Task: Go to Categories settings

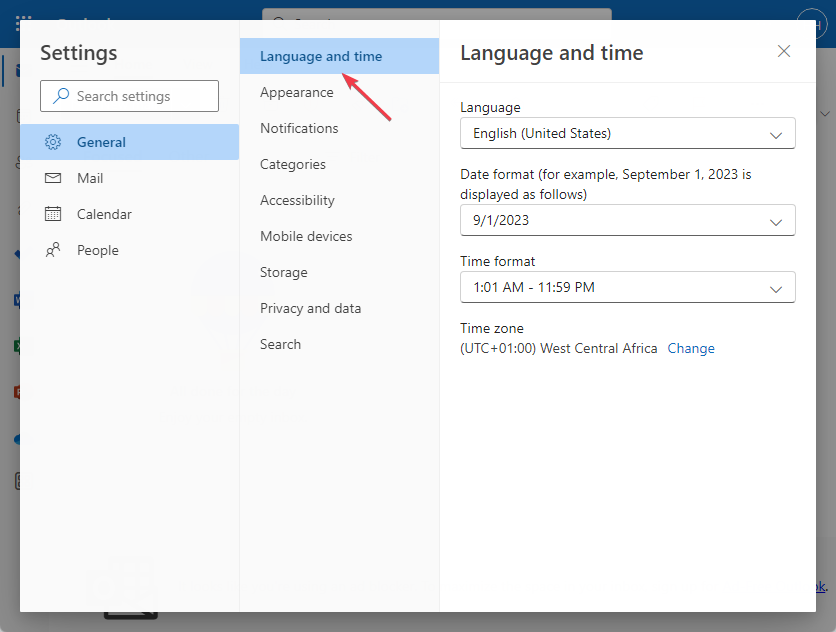Action: coord(293,164)
